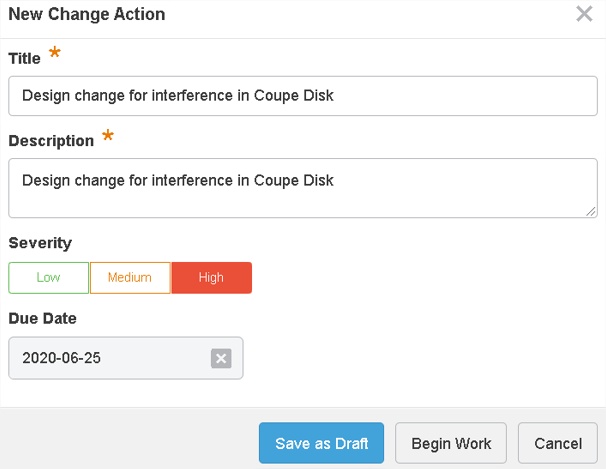Click the Due Date label
Image resolution: width=606 pixels, height=469 pixels.
(x=42, y=319)
